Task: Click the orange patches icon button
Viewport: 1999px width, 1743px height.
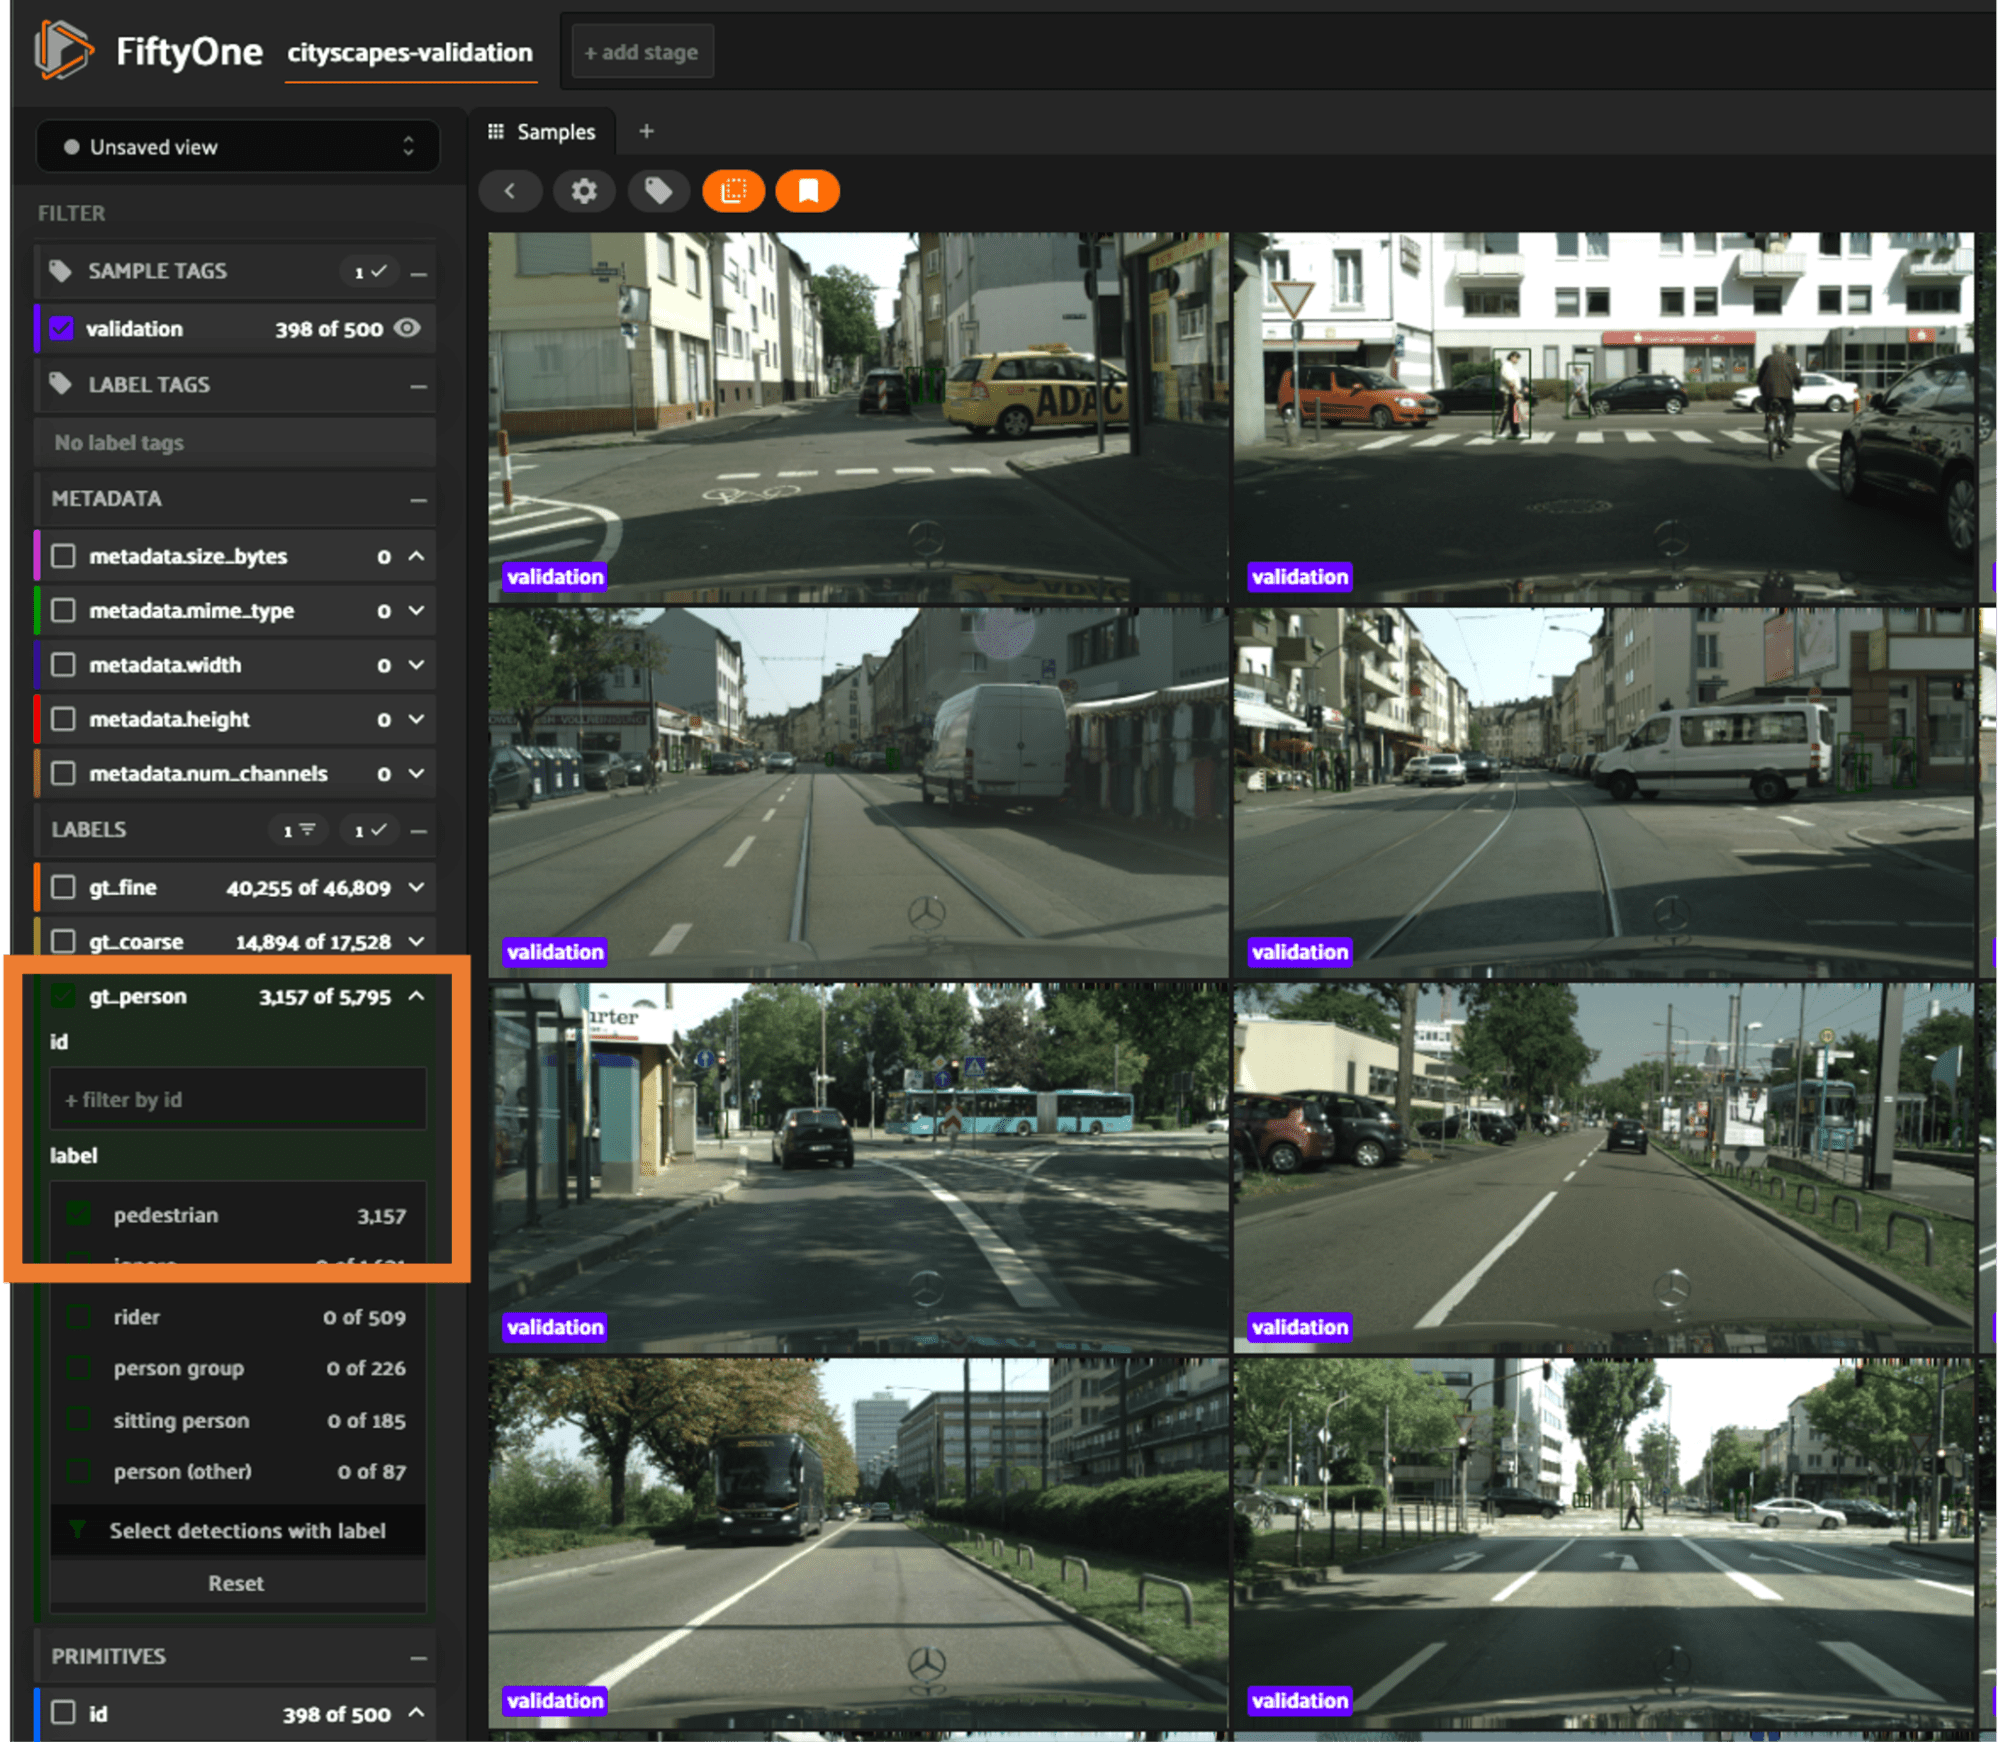Action: [733, 191]
